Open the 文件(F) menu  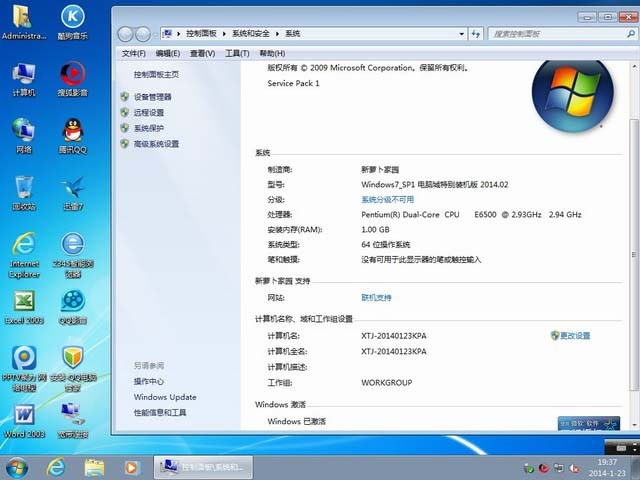coord(133,53)
